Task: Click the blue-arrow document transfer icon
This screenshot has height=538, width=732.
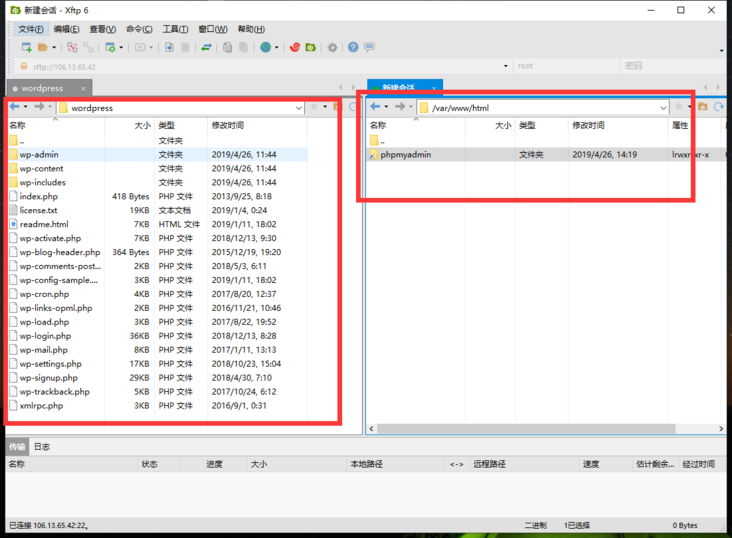Action: (169, 47)
